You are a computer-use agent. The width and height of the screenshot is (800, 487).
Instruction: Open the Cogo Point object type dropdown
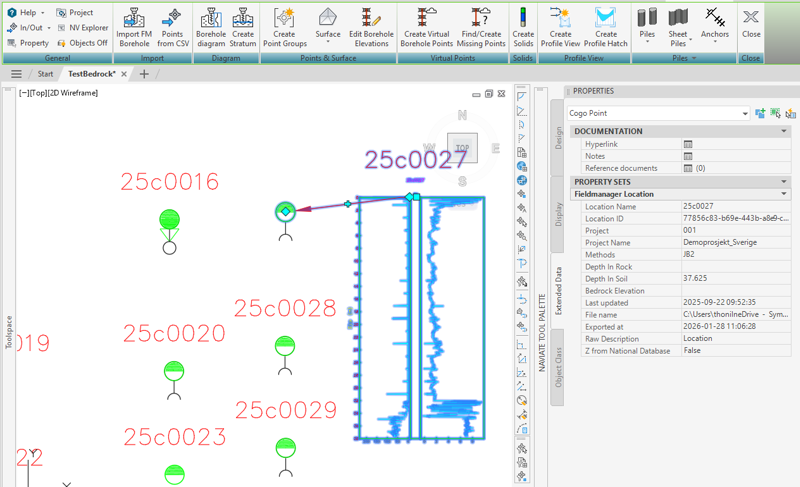pos(744,114)
